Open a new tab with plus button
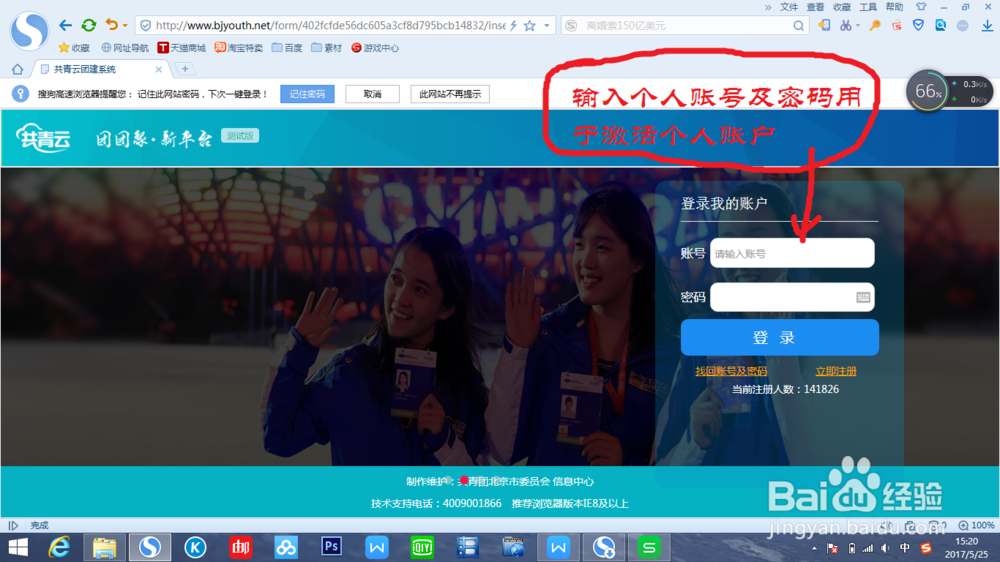 coord(185,69)
